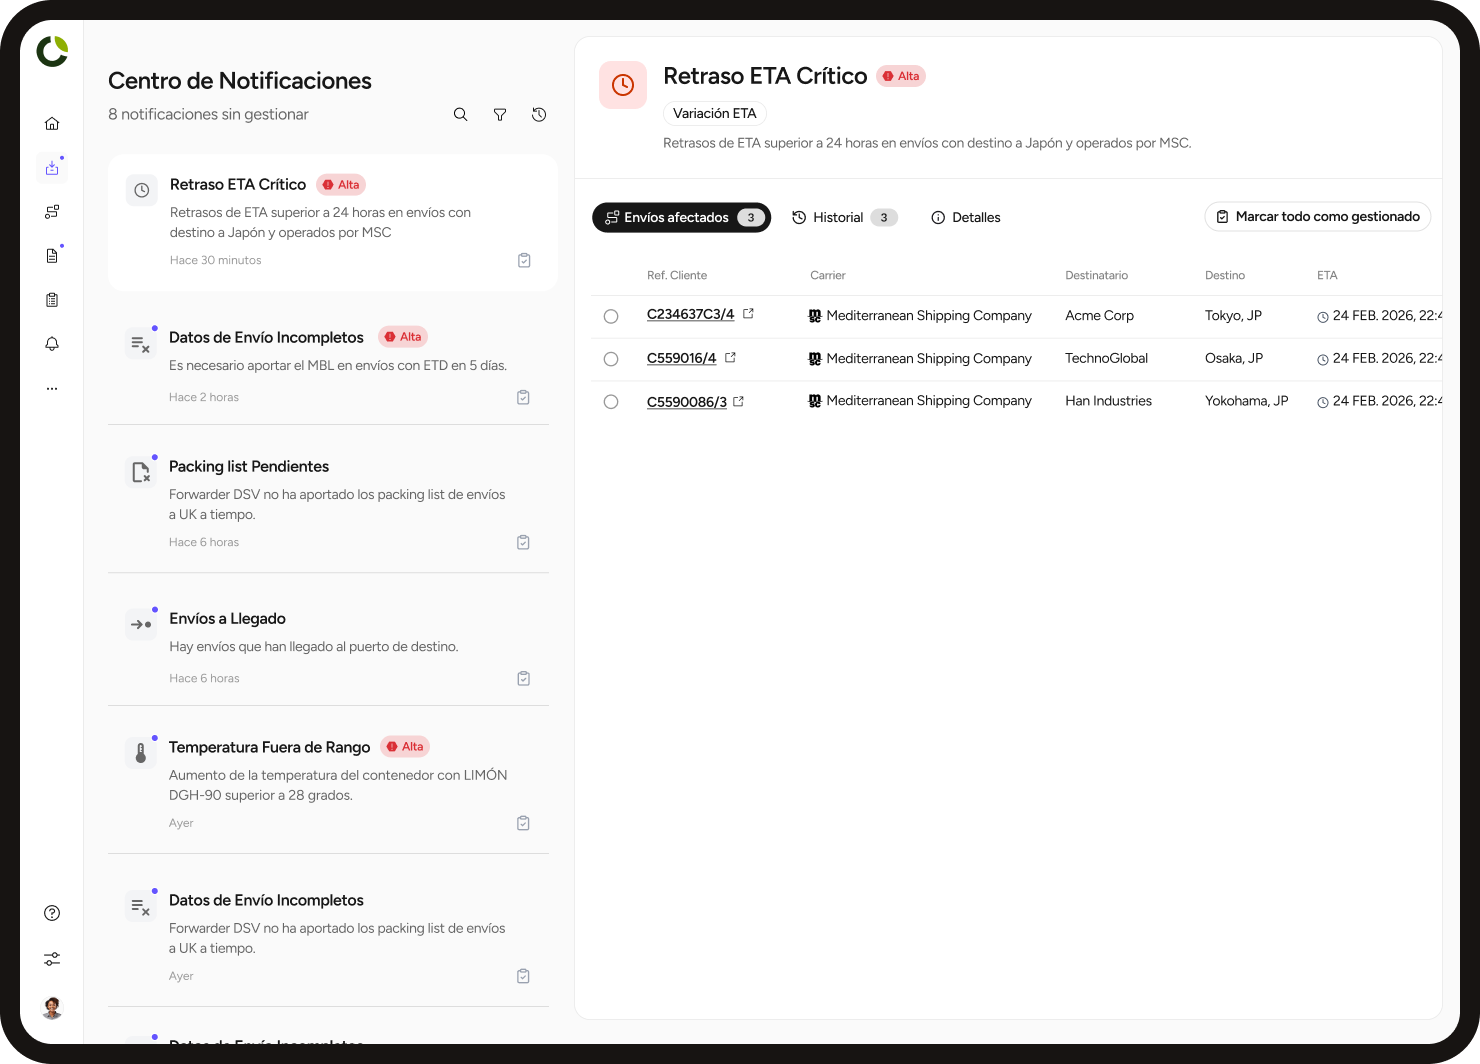Open the documents icon with blue badge
This screenshot has height=1064, width=1480.
pyautogui.click(x=52, y=255)
